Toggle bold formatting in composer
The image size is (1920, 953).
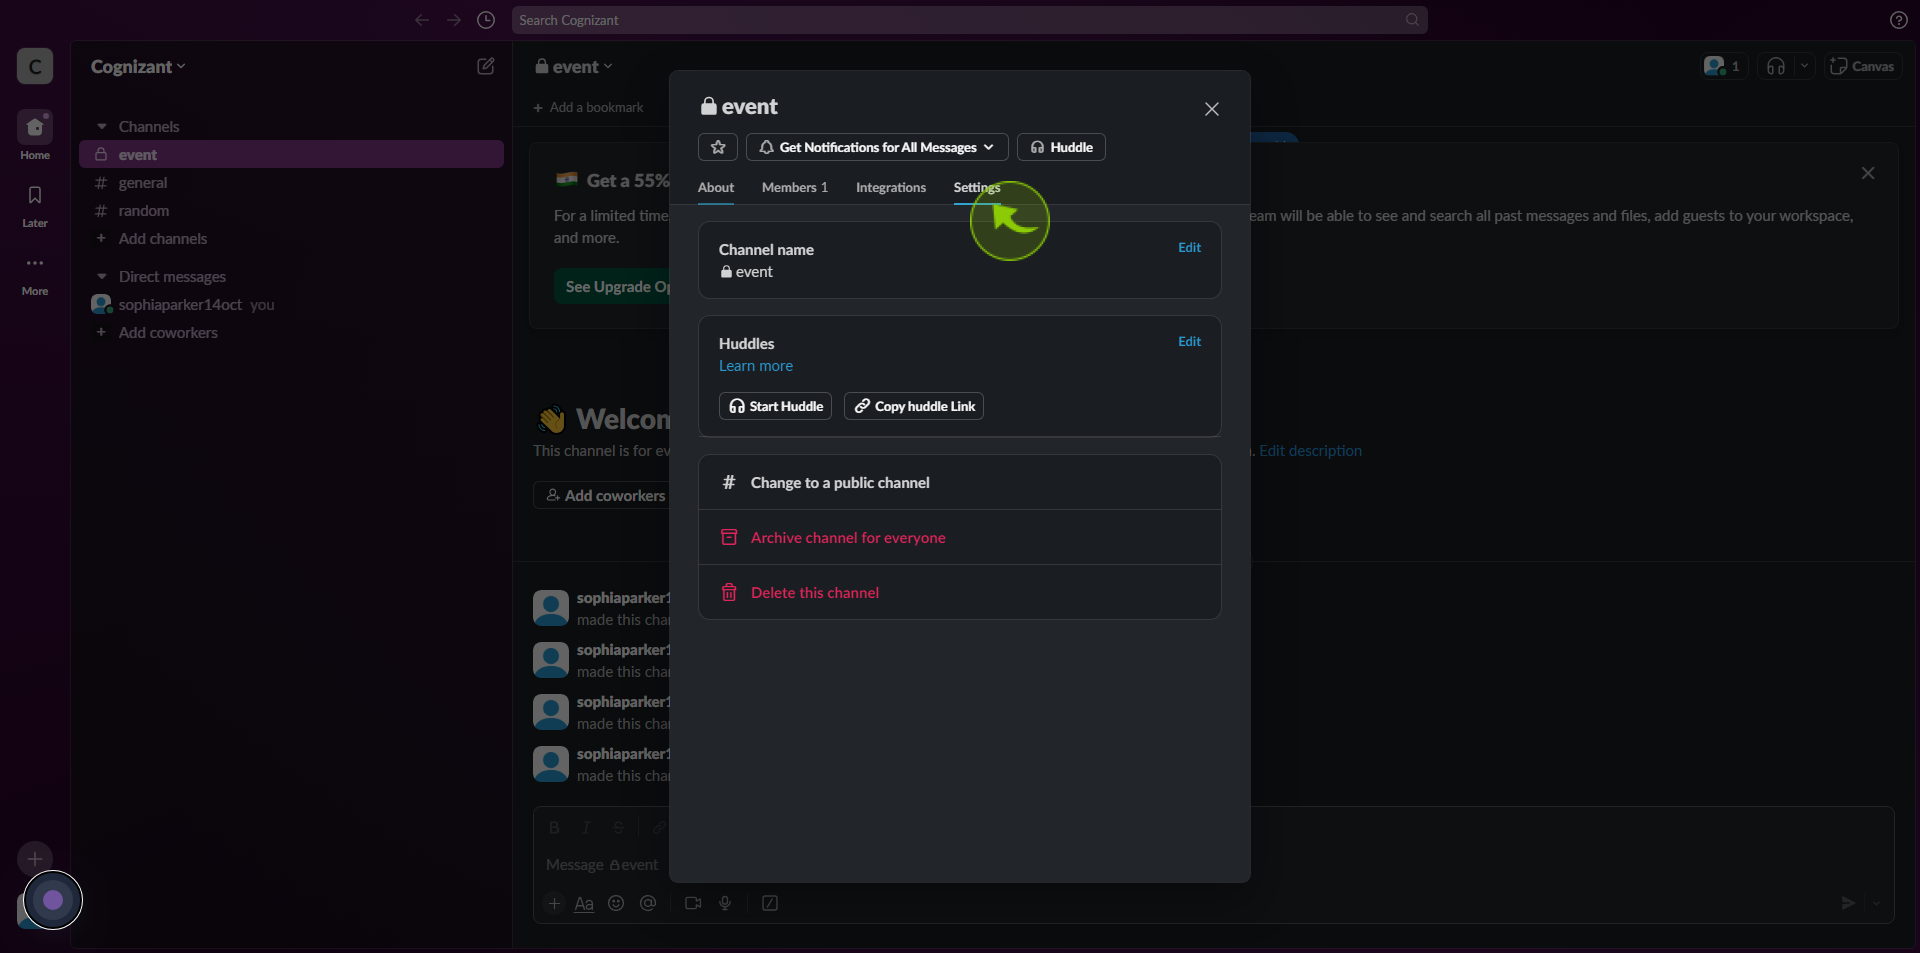click(554, 828)
